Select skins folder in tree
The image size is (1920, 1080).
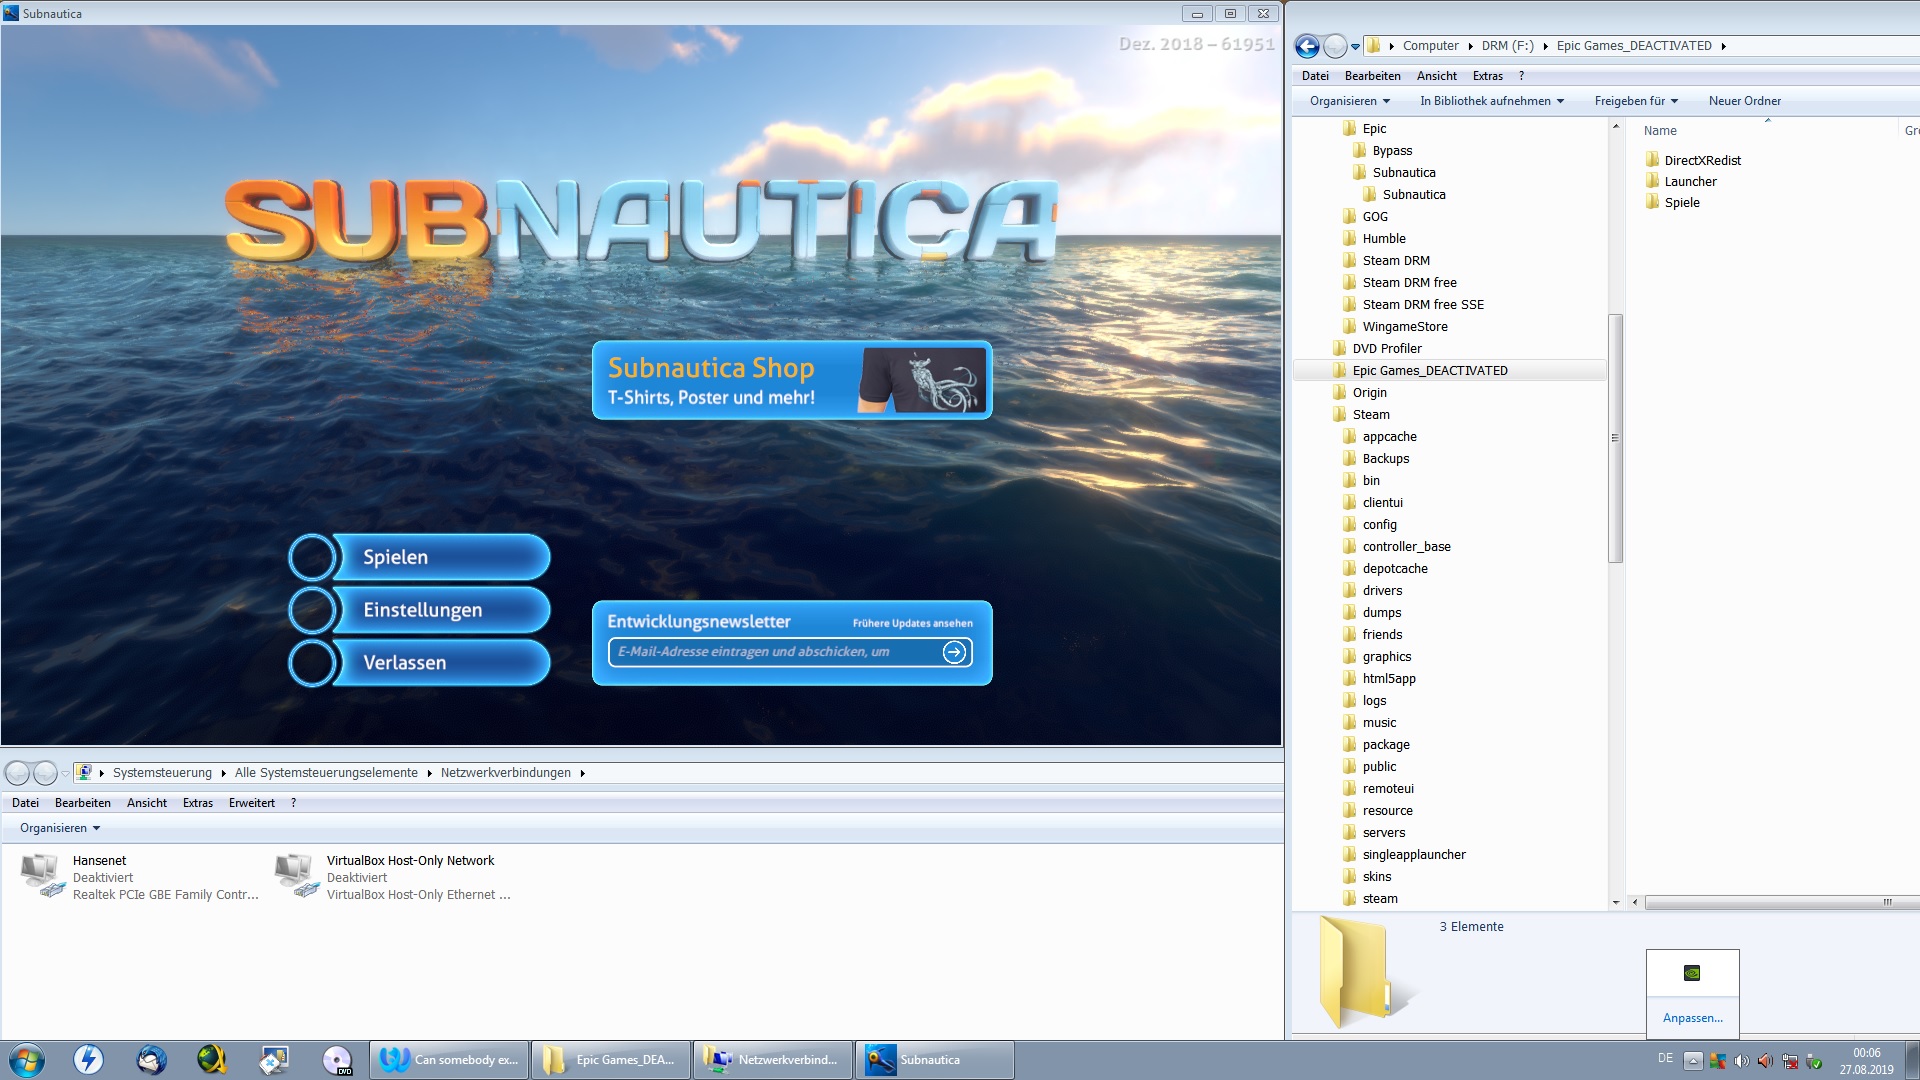1366,877
